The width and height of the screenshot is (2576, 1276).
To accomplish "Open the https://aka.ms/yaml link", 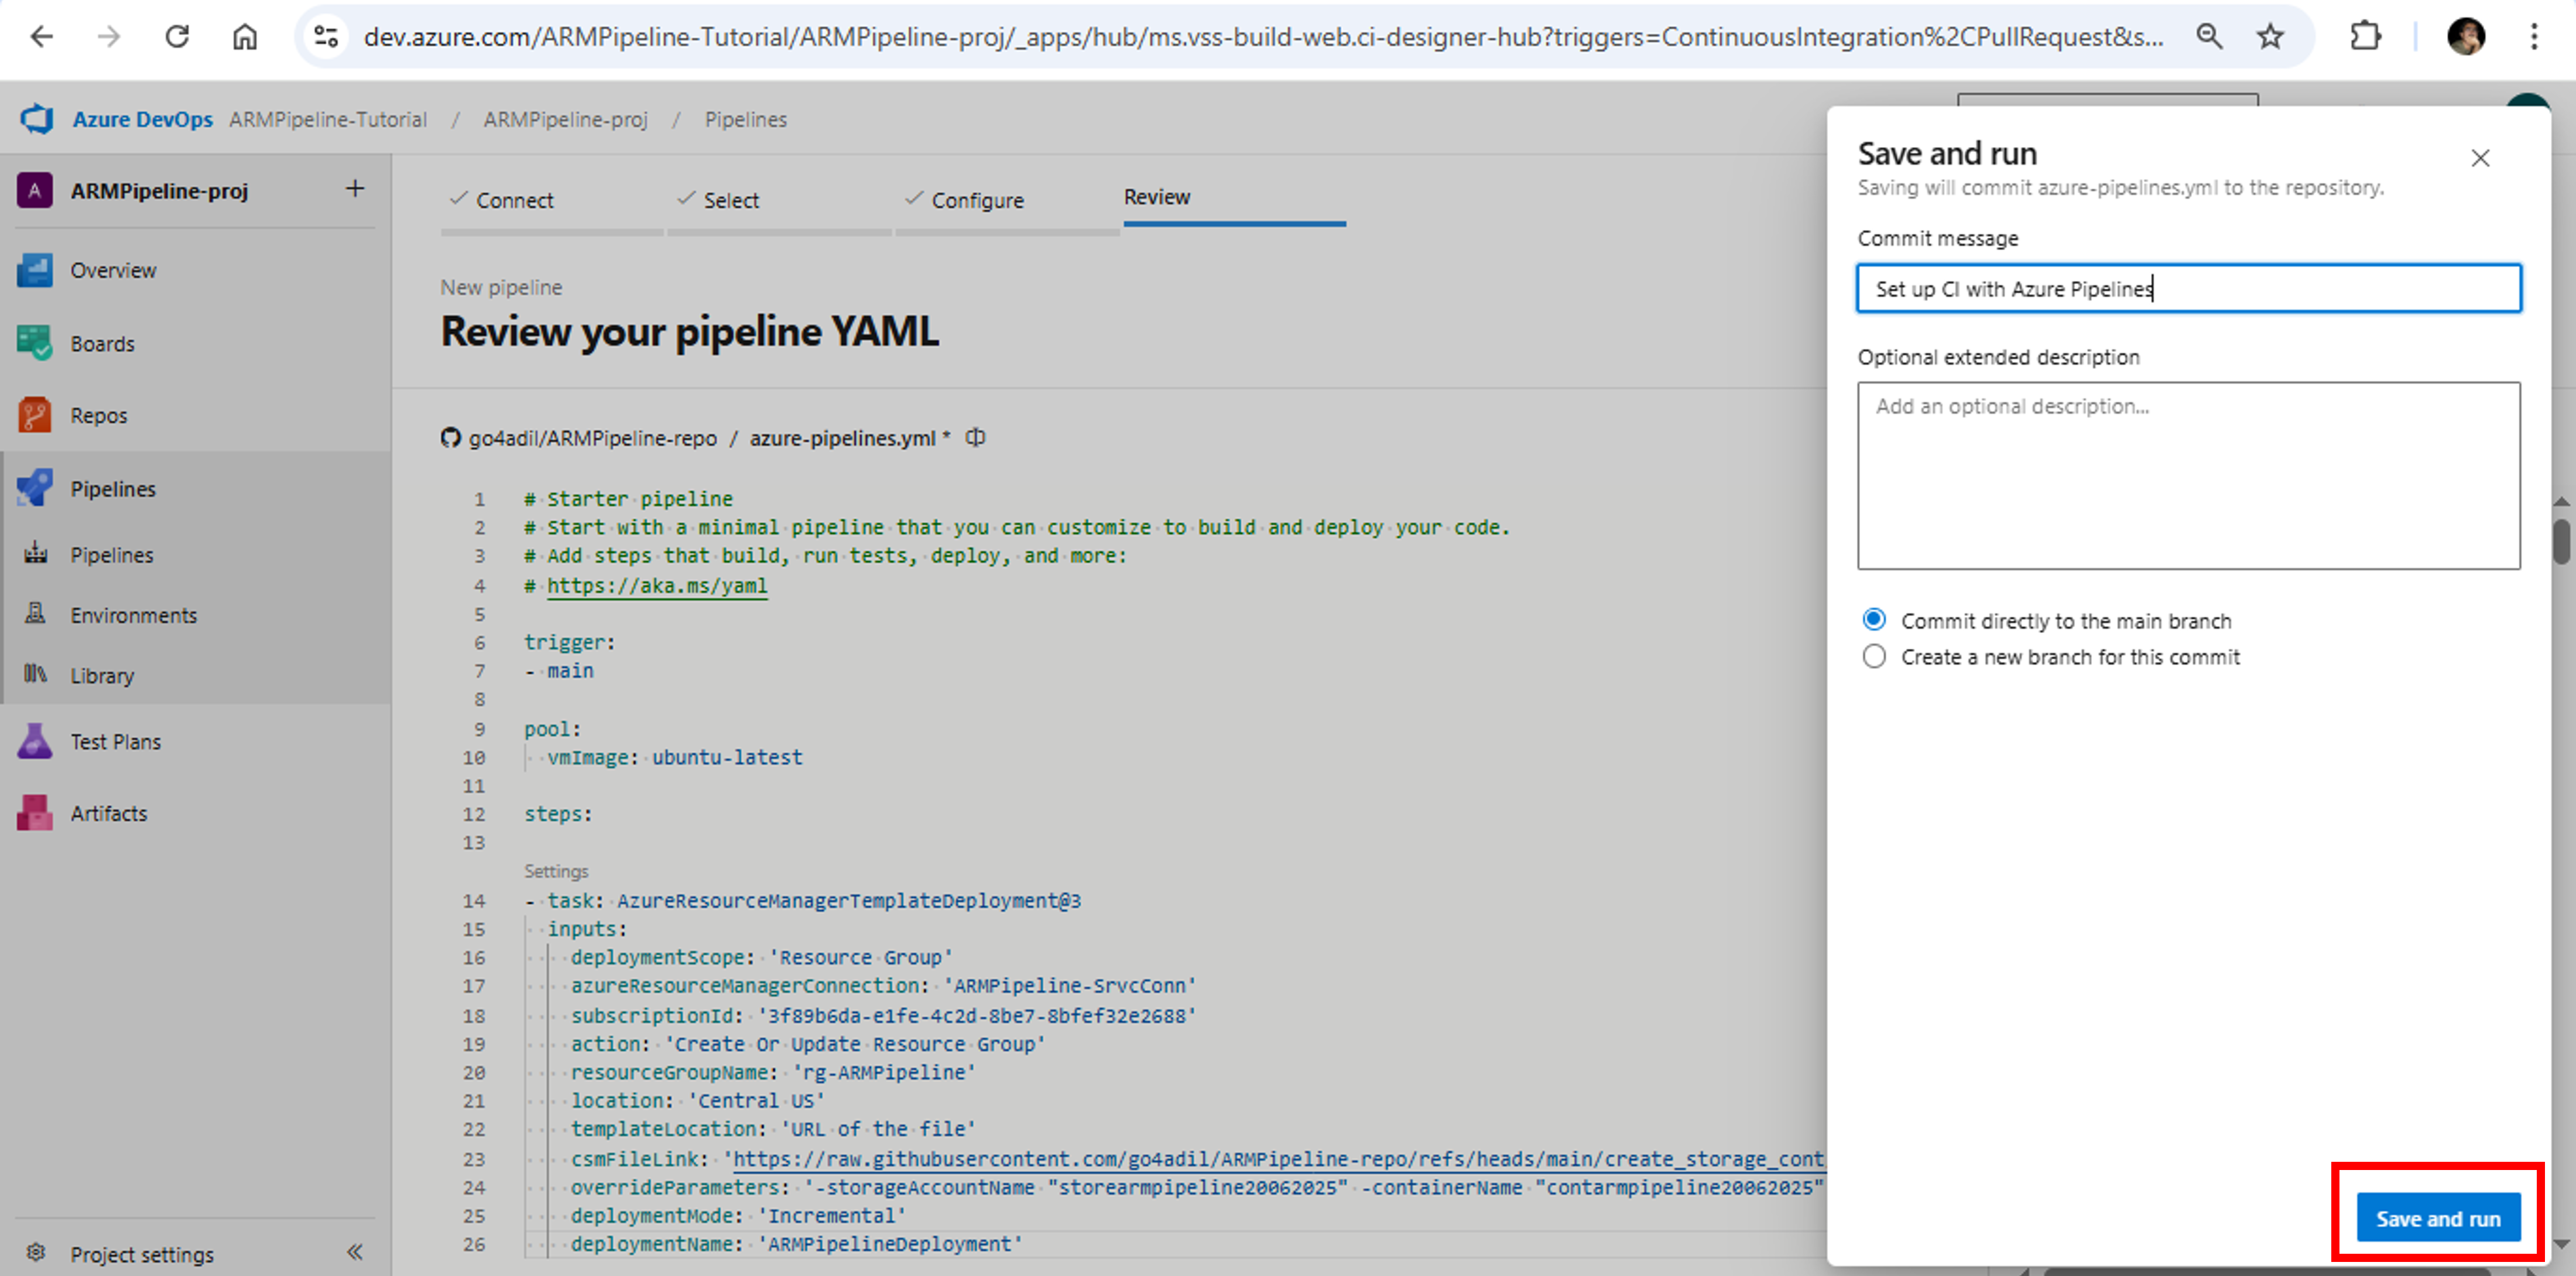I will coord(656,585).
